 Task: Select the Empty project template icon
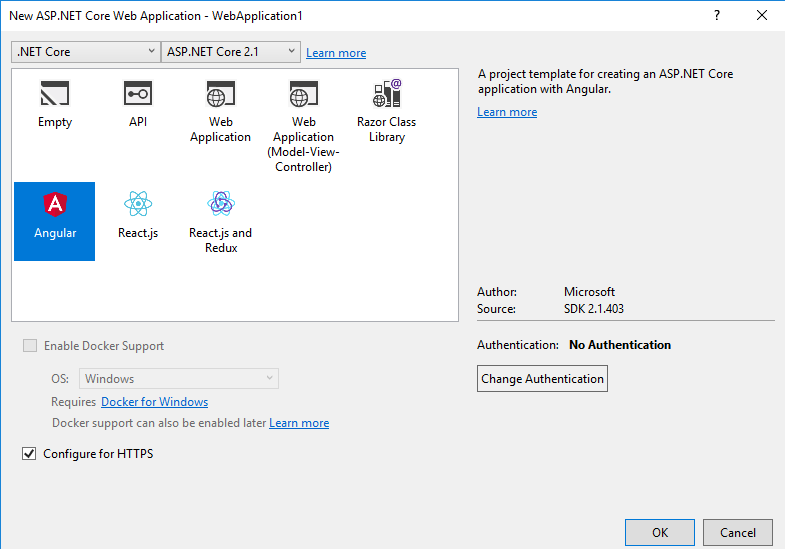[54, 95]
